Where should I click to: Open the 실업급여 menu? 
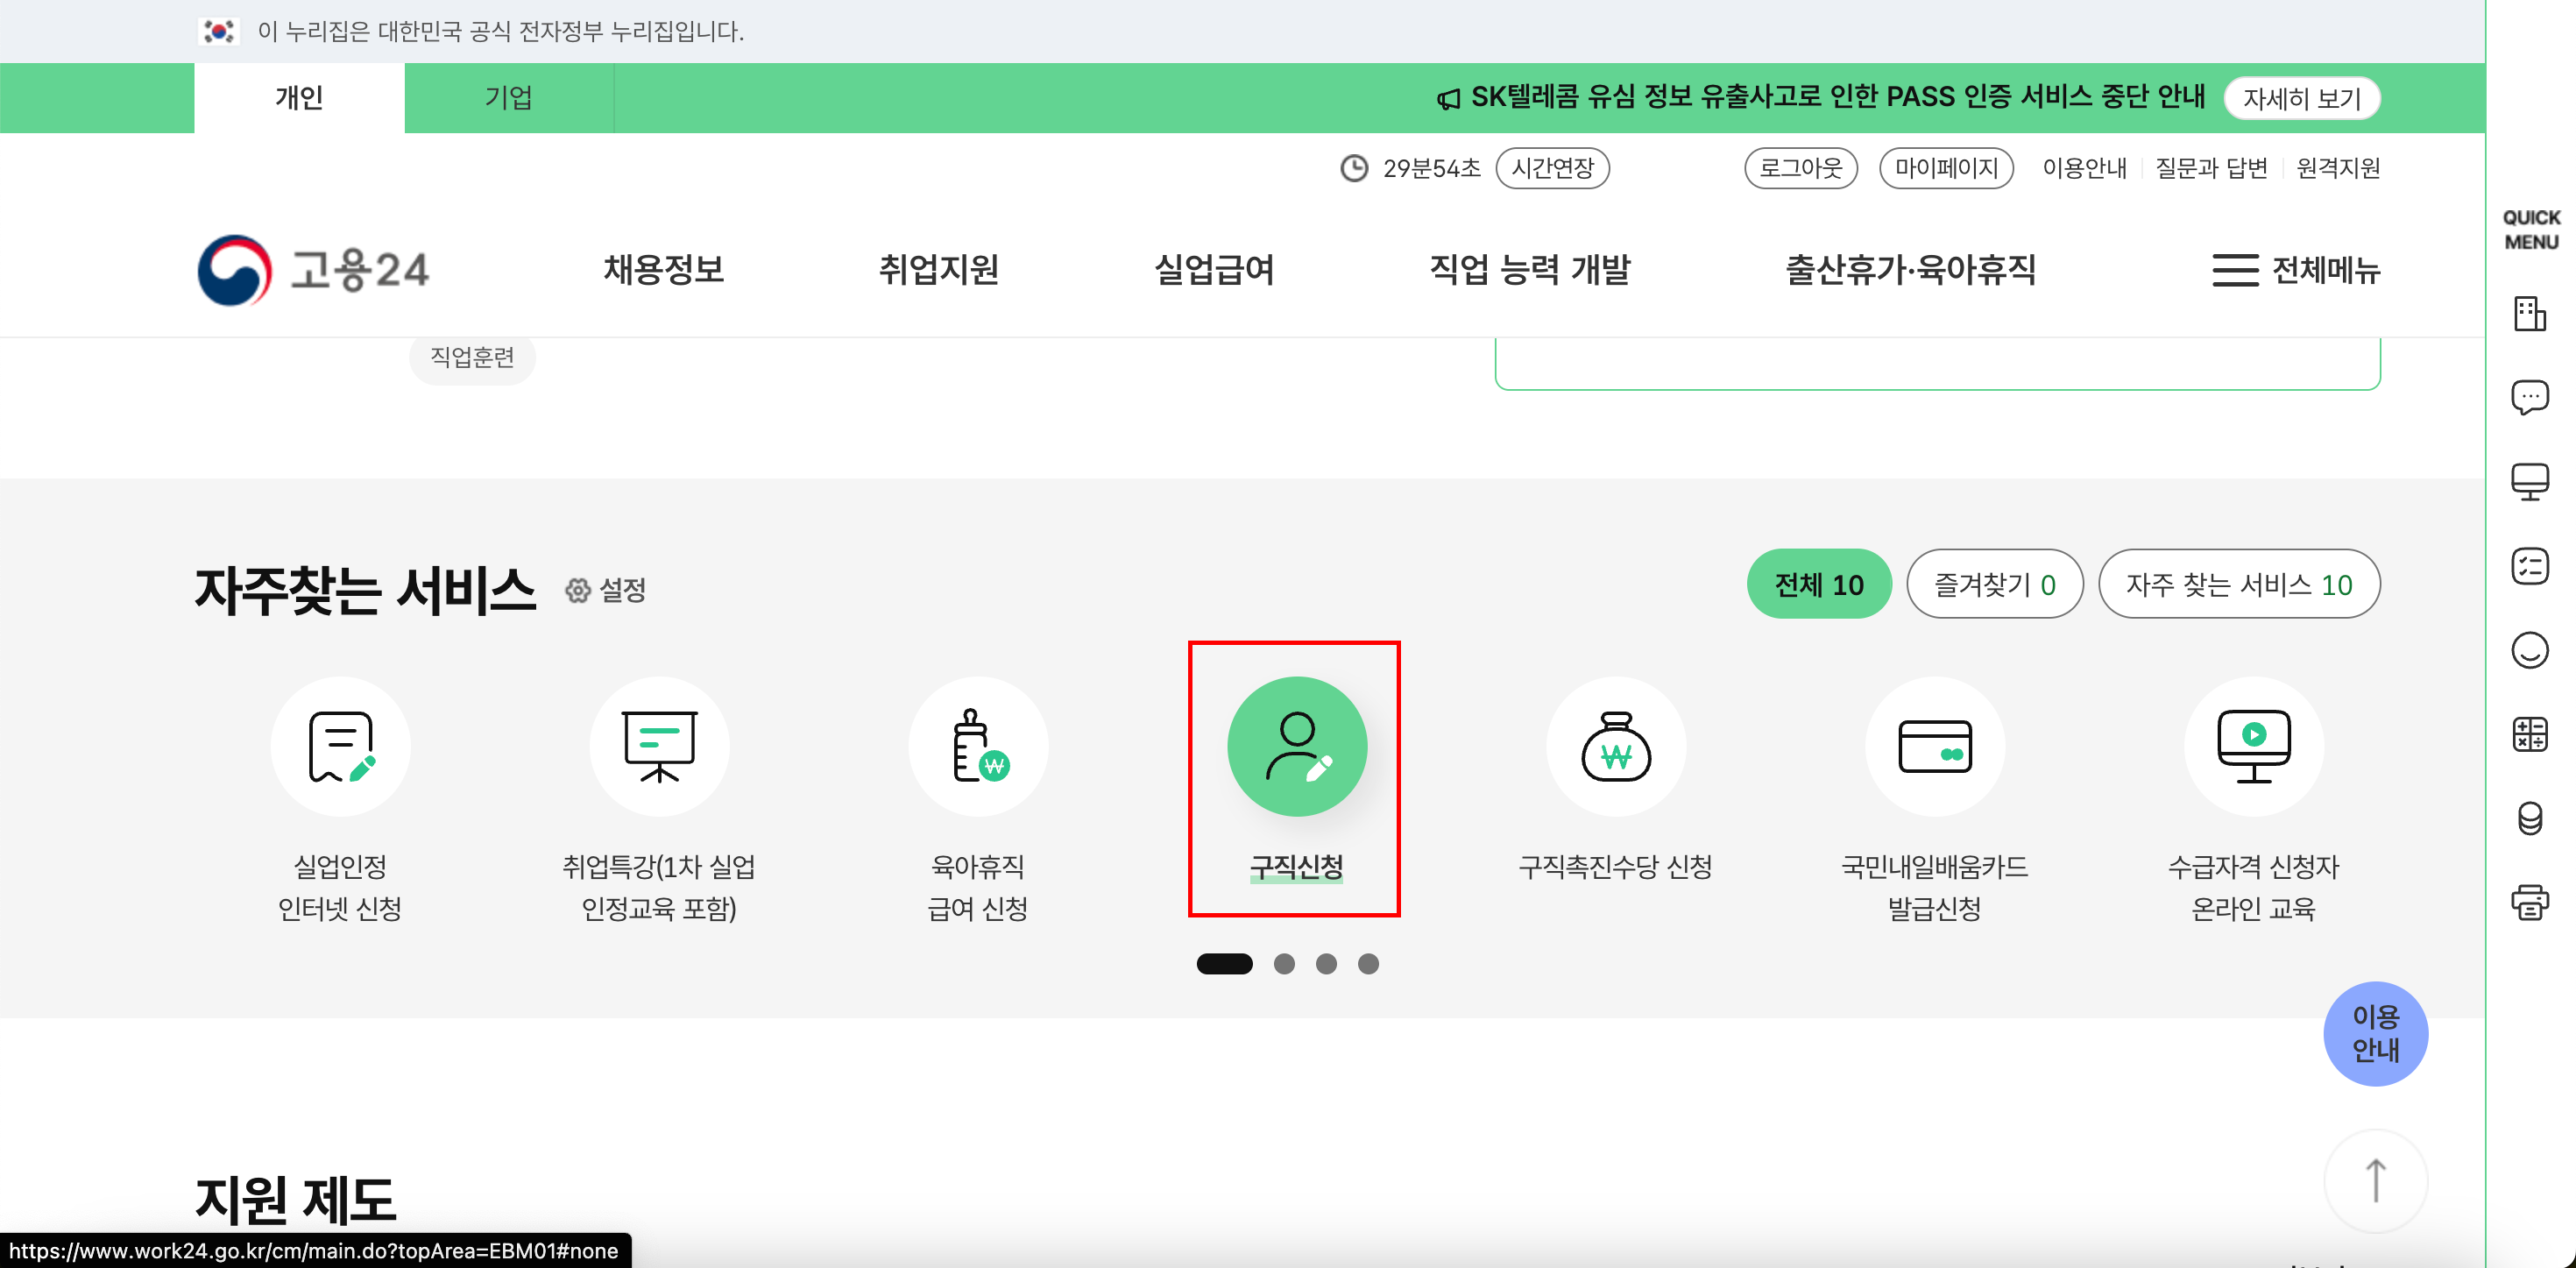tap(1214, 270)
